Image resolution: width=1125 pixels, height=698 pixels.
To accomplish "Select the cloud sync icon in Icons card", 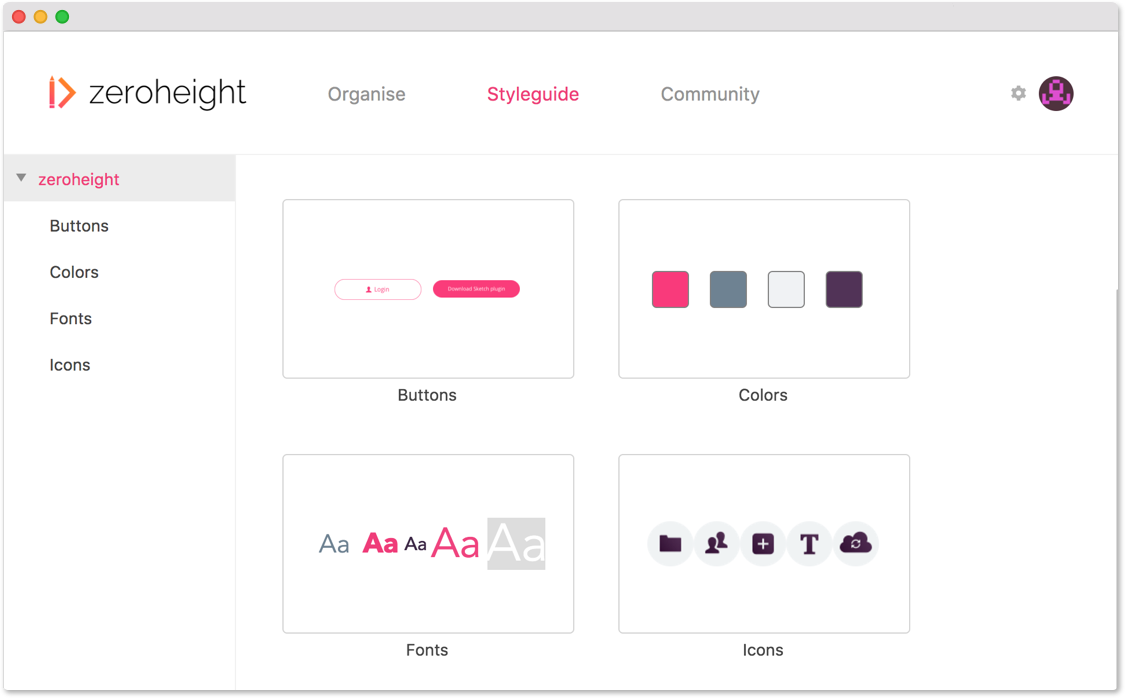I will click(855, 544).
